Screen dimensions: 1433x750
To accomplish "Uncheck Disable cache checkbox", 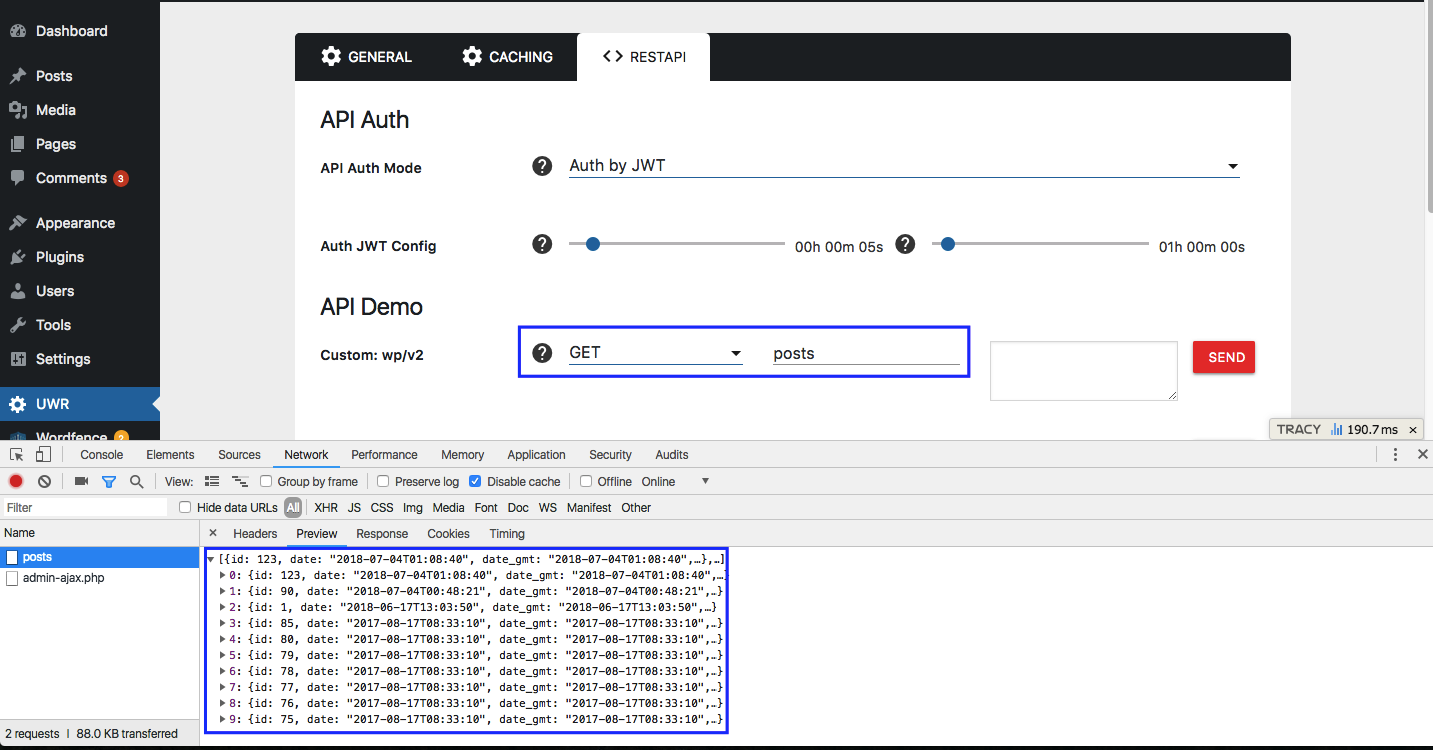I will point(475,481).
